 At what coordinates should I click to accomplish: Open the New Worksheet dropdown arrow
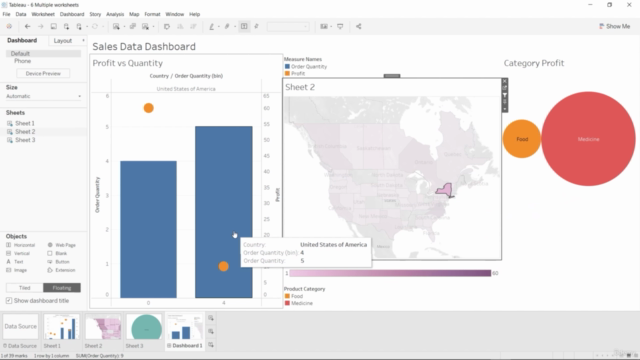(124, 27)
